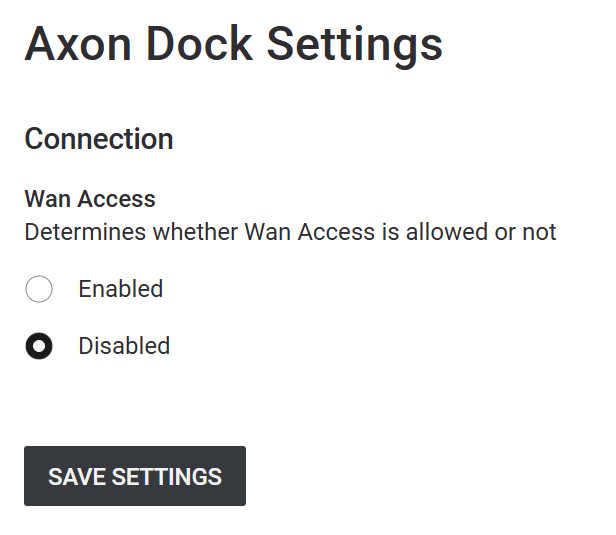The width and height of the screenshot is (616, 535).
Task: Click the "Disabled" option label text
Action: (124, 346)
